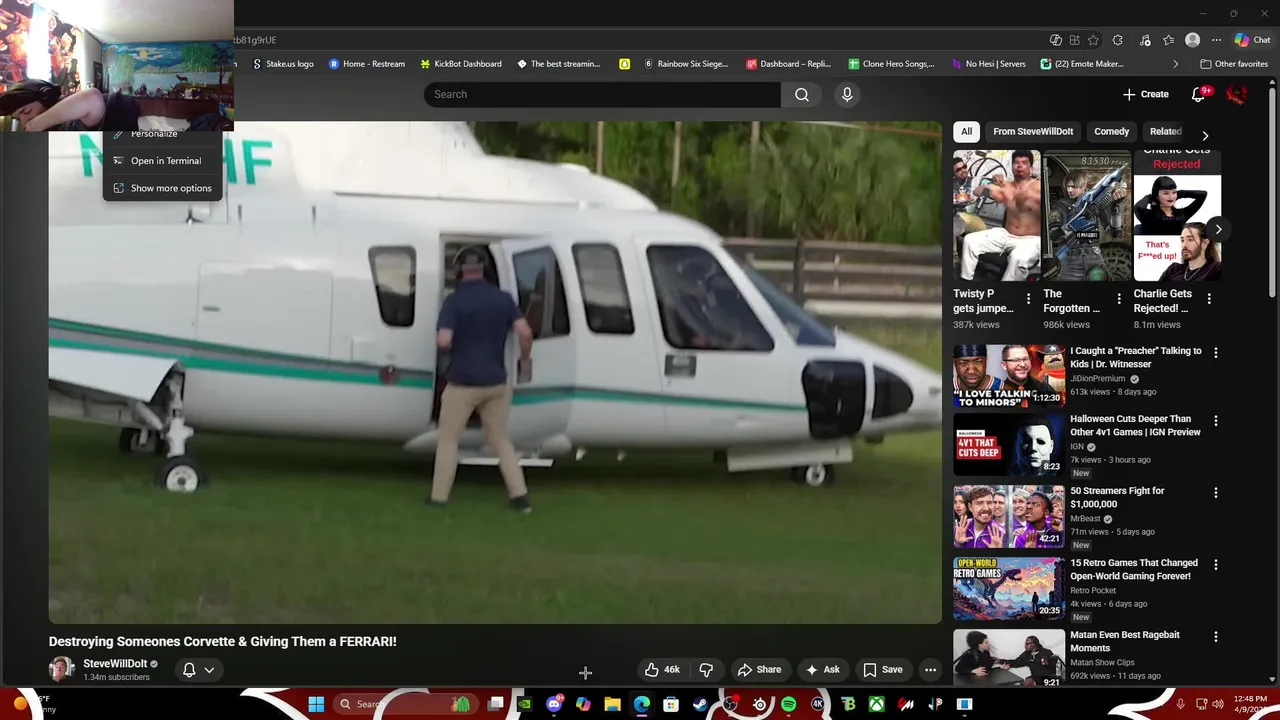Open Spotify from the taskbar
The height and width of the screenshot is (720, 1280).
[x=788, y=704]
